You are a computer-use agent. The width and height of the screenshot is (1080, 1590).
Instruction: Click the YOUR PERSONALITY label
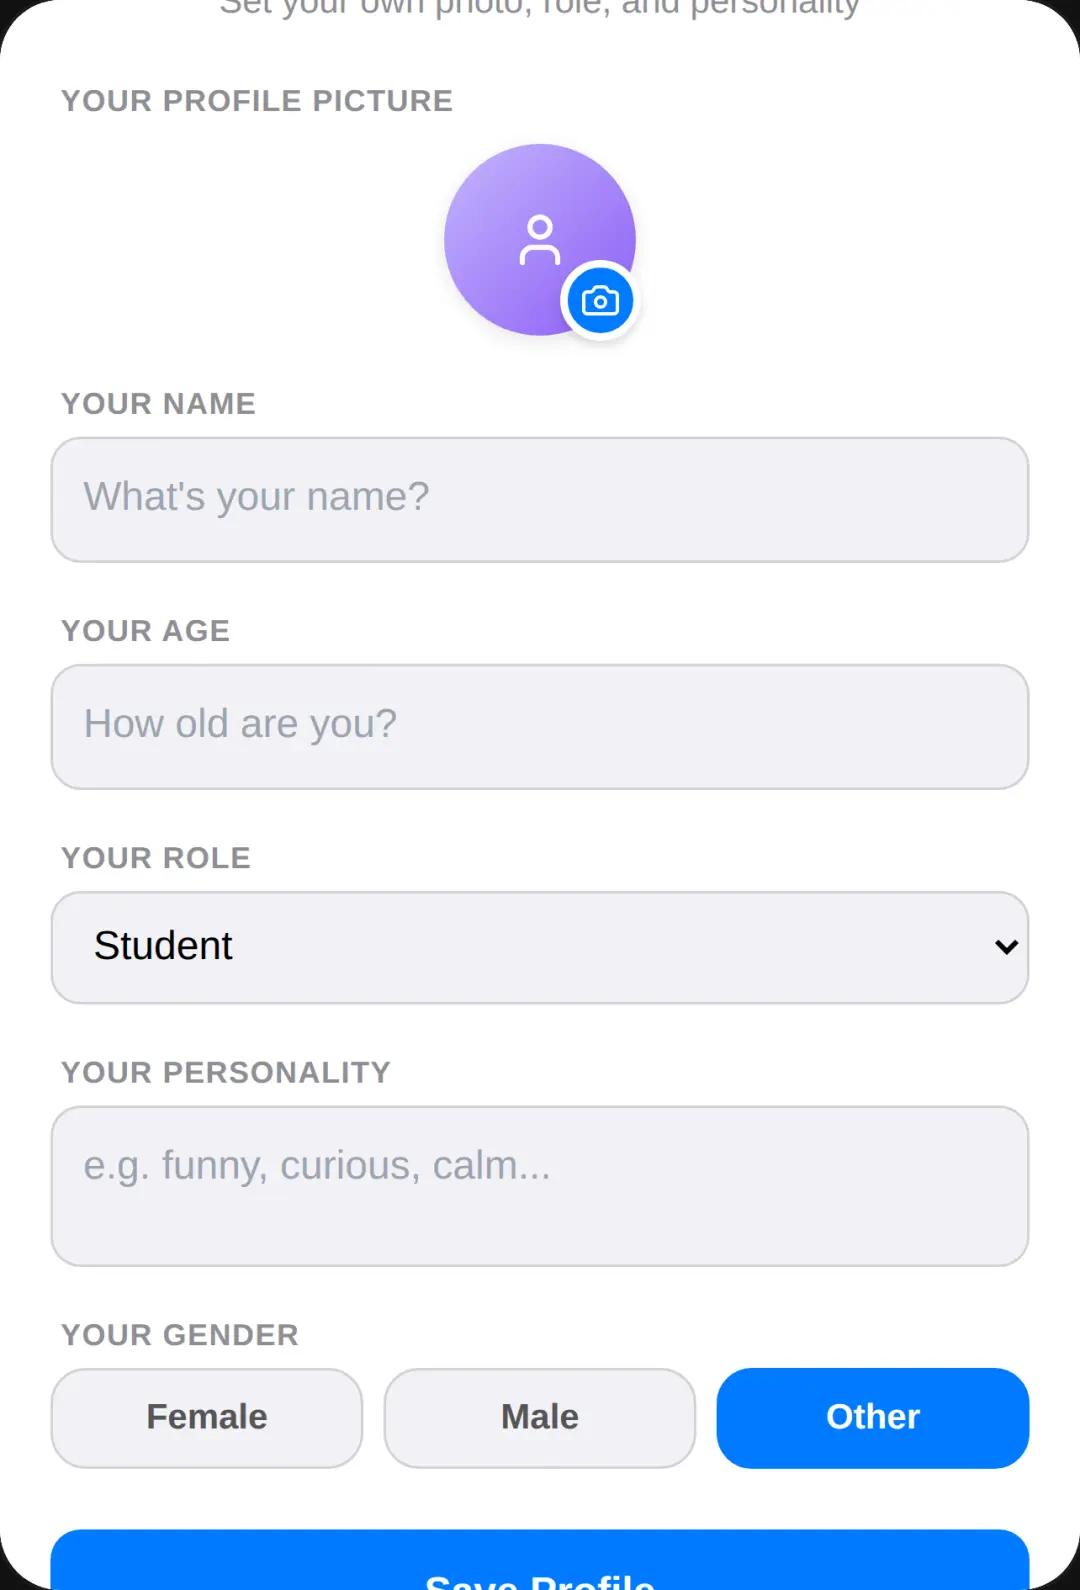(226, 1072)
